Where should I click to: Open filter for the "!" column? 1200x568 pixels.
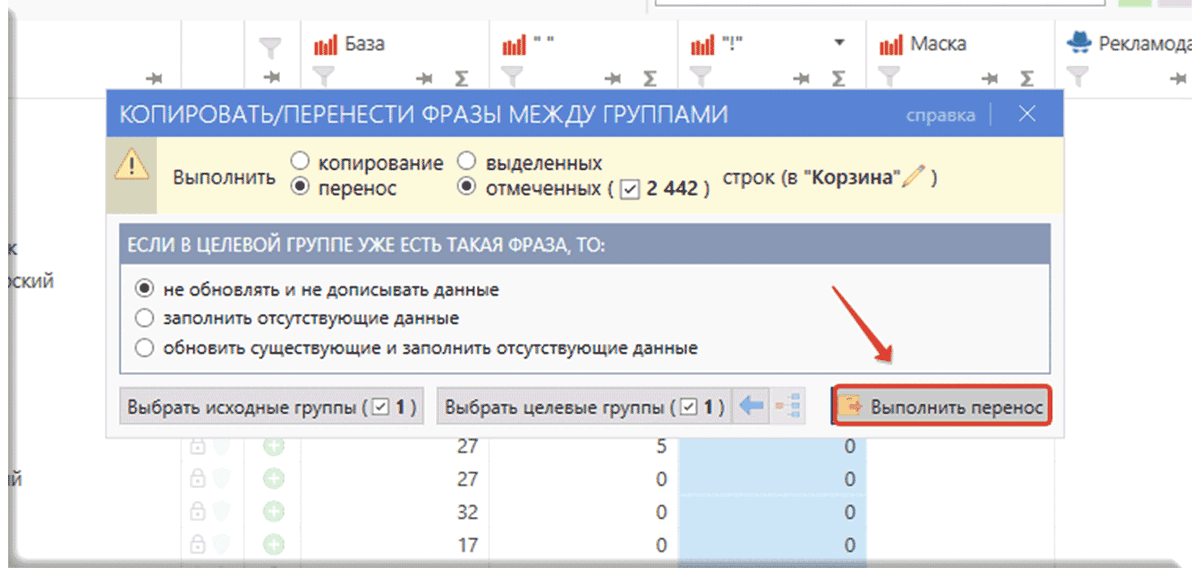(700, 76)
